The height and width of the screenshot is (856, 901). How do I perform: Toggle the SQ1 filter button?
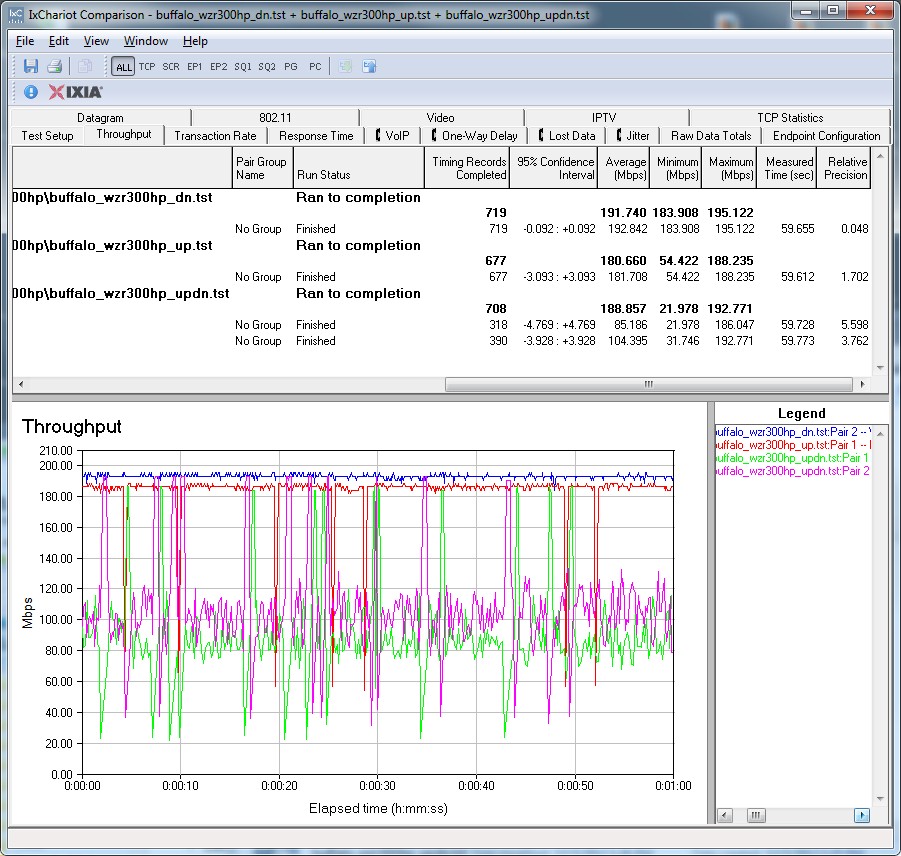click(242, 67)
